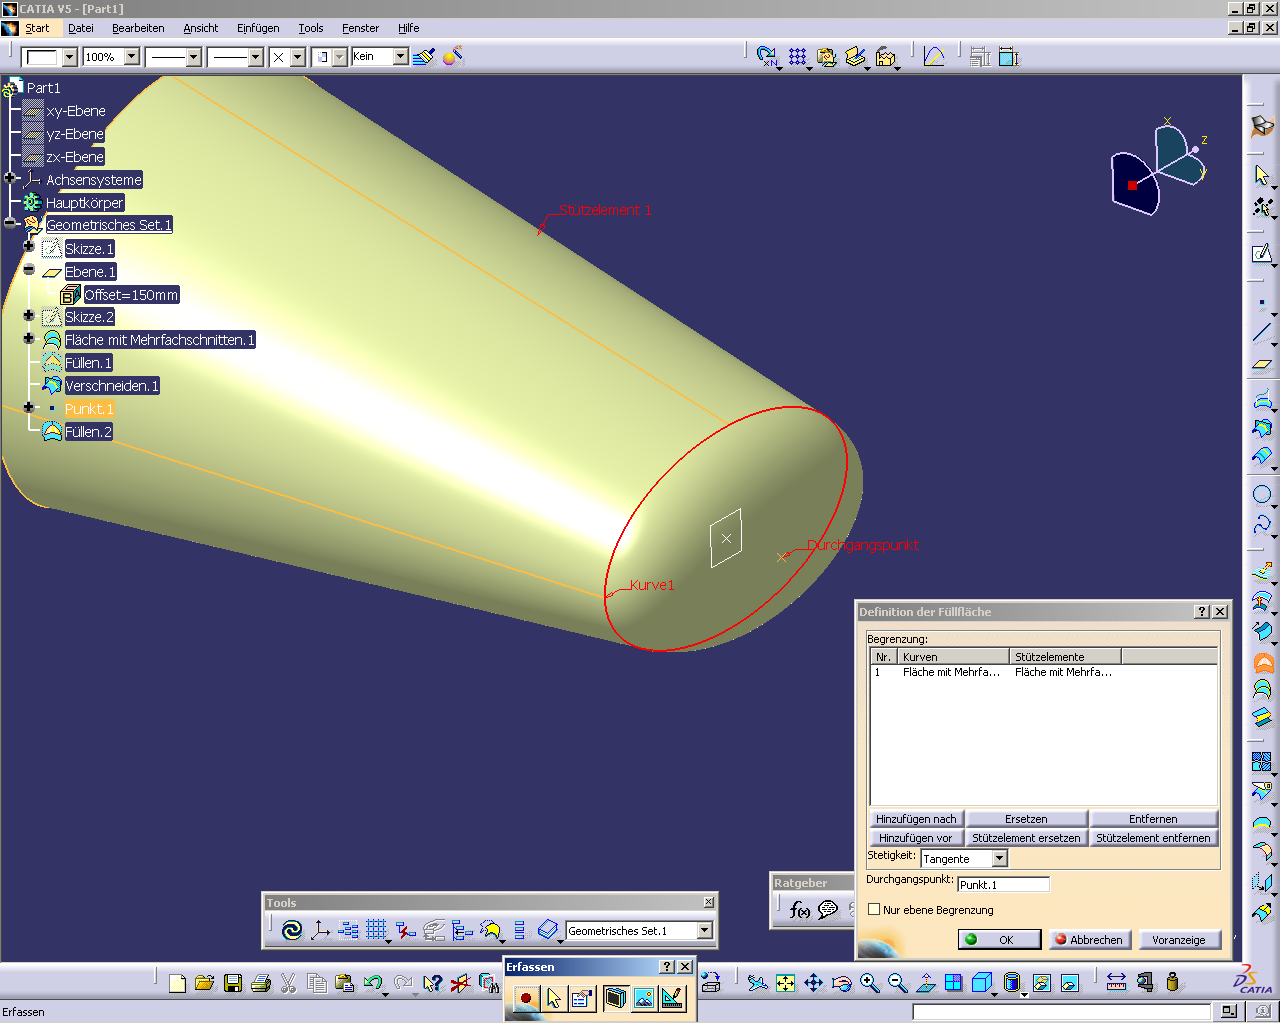The image size is (1280, 1024).
Task: Select row 1 in Begrenzung list
Action: [1044, 672]
